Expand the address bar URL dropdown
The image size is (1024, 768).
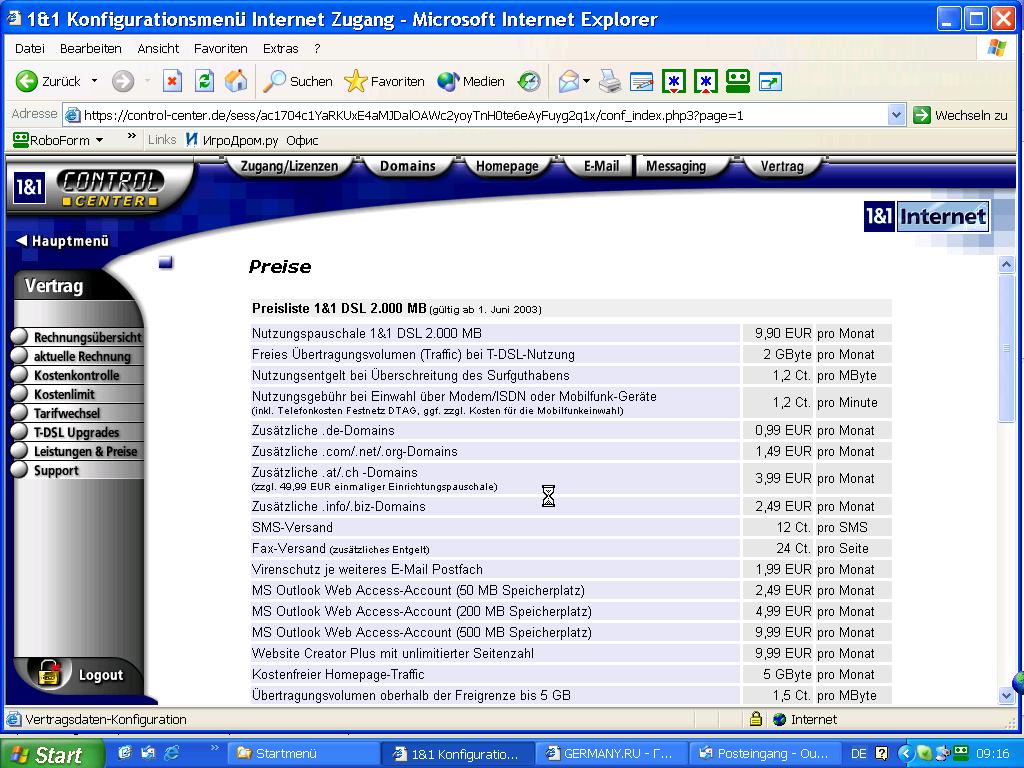[896, 116]
